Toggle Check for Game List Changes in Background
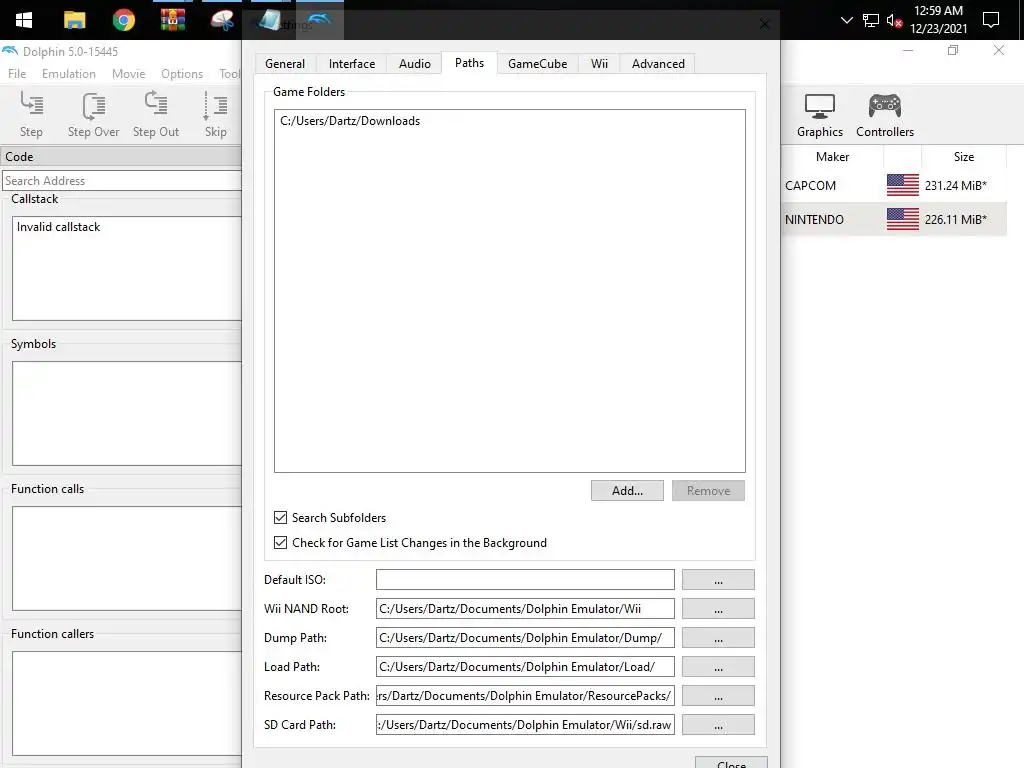This screenshot has width=1024, height=768. (280, 543)
